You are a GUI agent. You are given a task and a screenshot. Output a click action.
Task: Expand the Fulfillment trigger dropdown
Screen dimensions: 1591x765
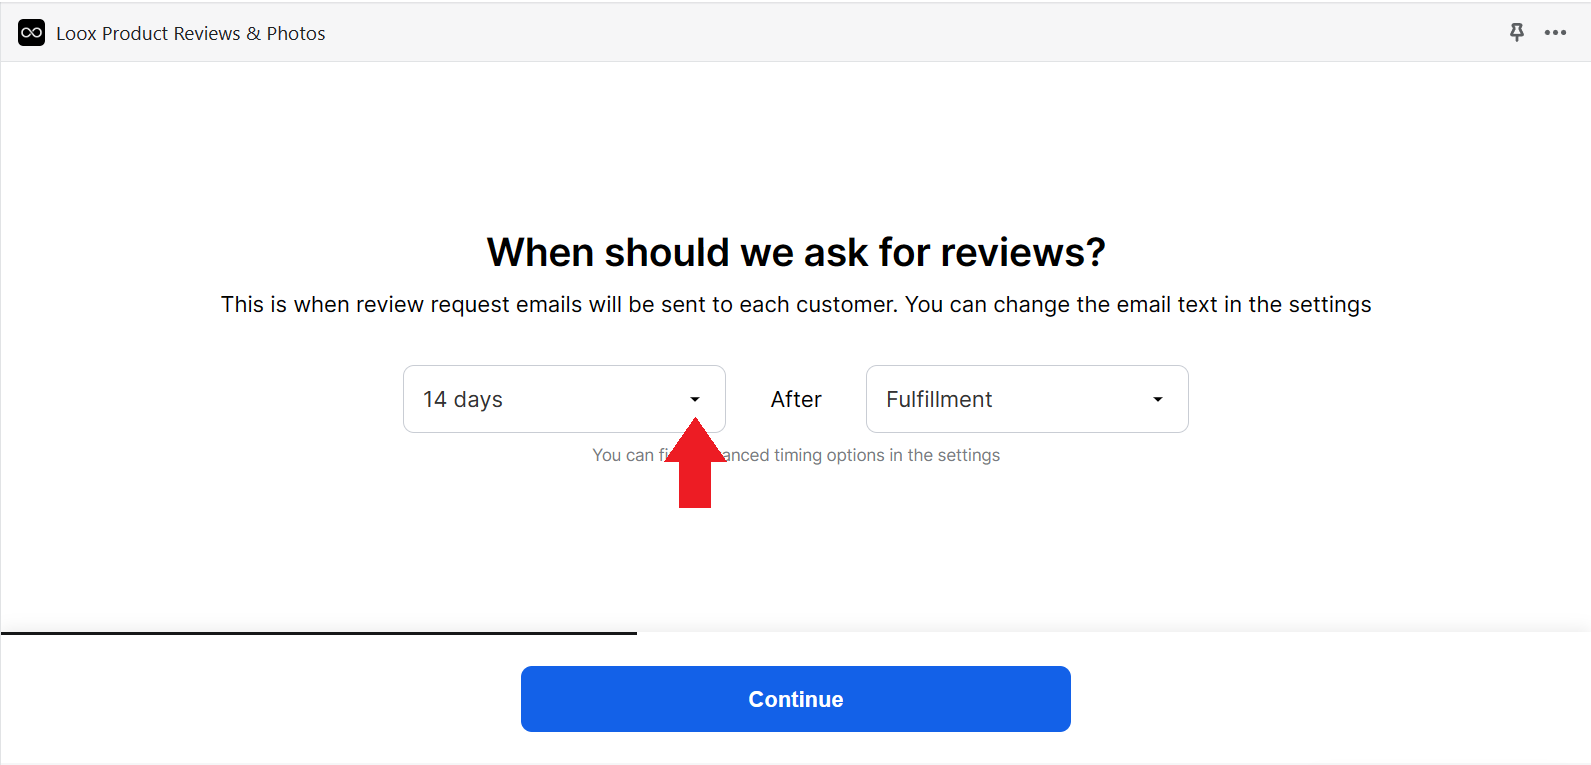[x=1027, y=399]
